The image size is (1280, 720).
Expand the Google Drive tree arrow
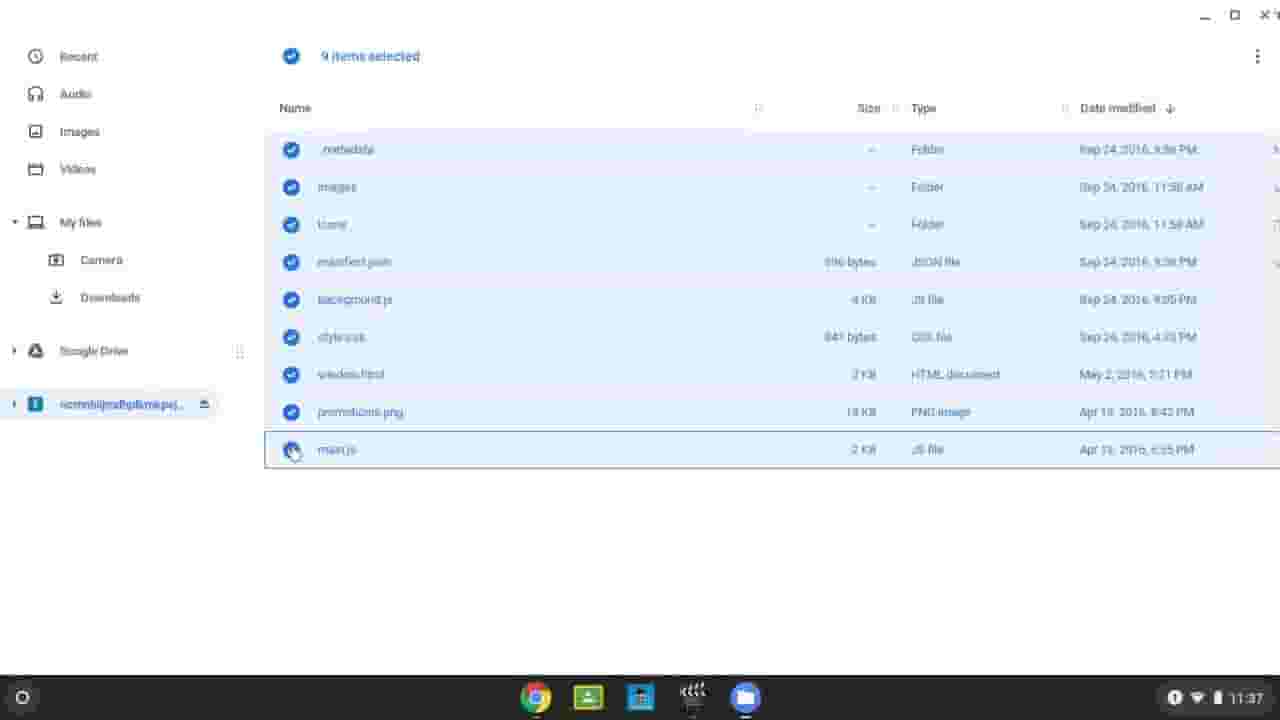coord(14,351)
